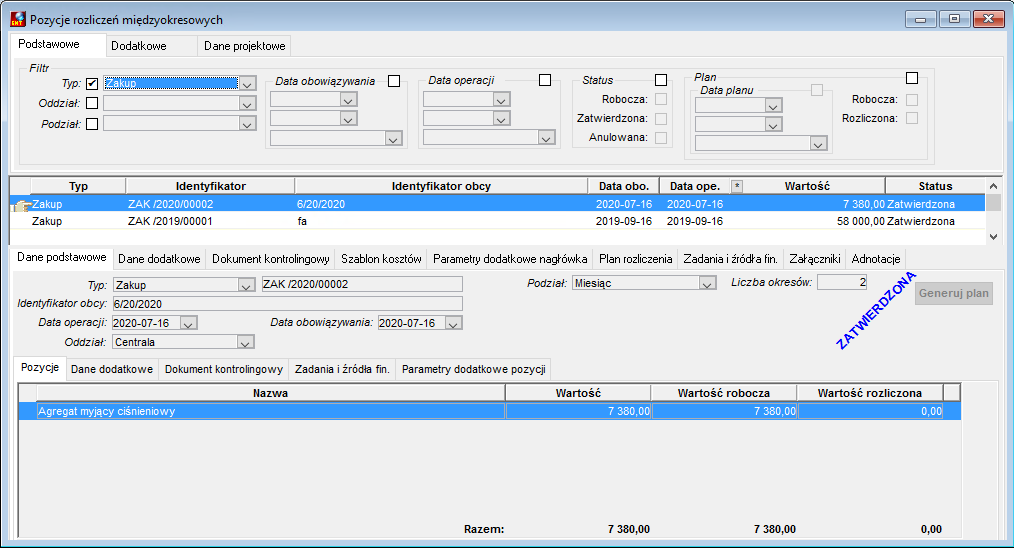
Task: Open the Typ filter dropdown with Zakup
Action: tap(247, 83)
